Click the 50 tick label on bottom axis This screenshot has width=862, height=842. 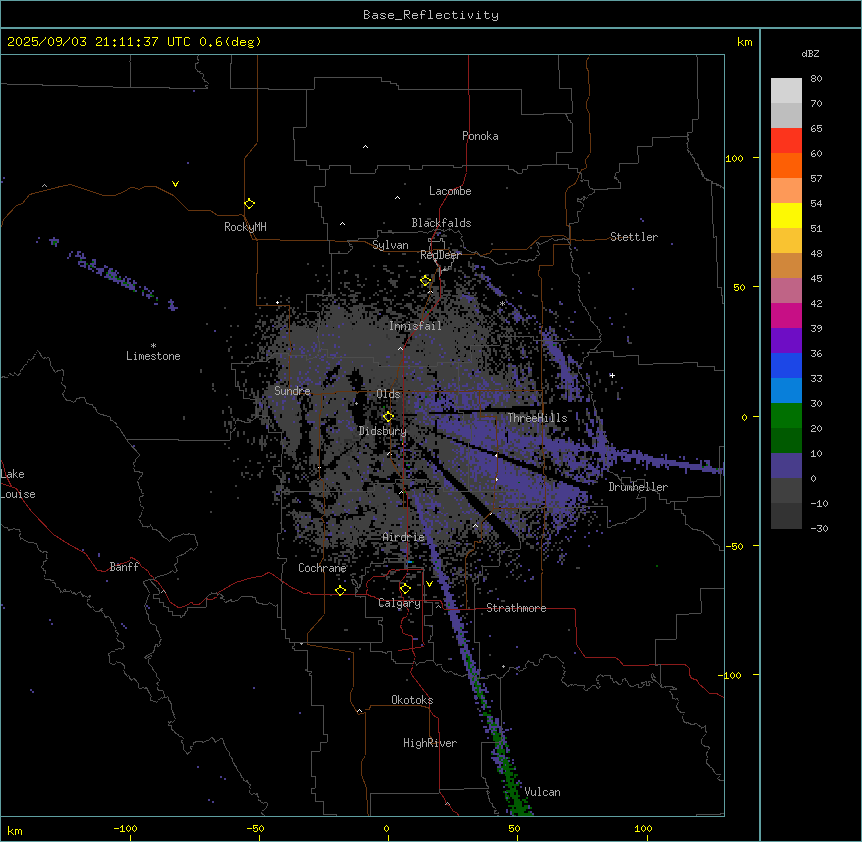[515, 828]
